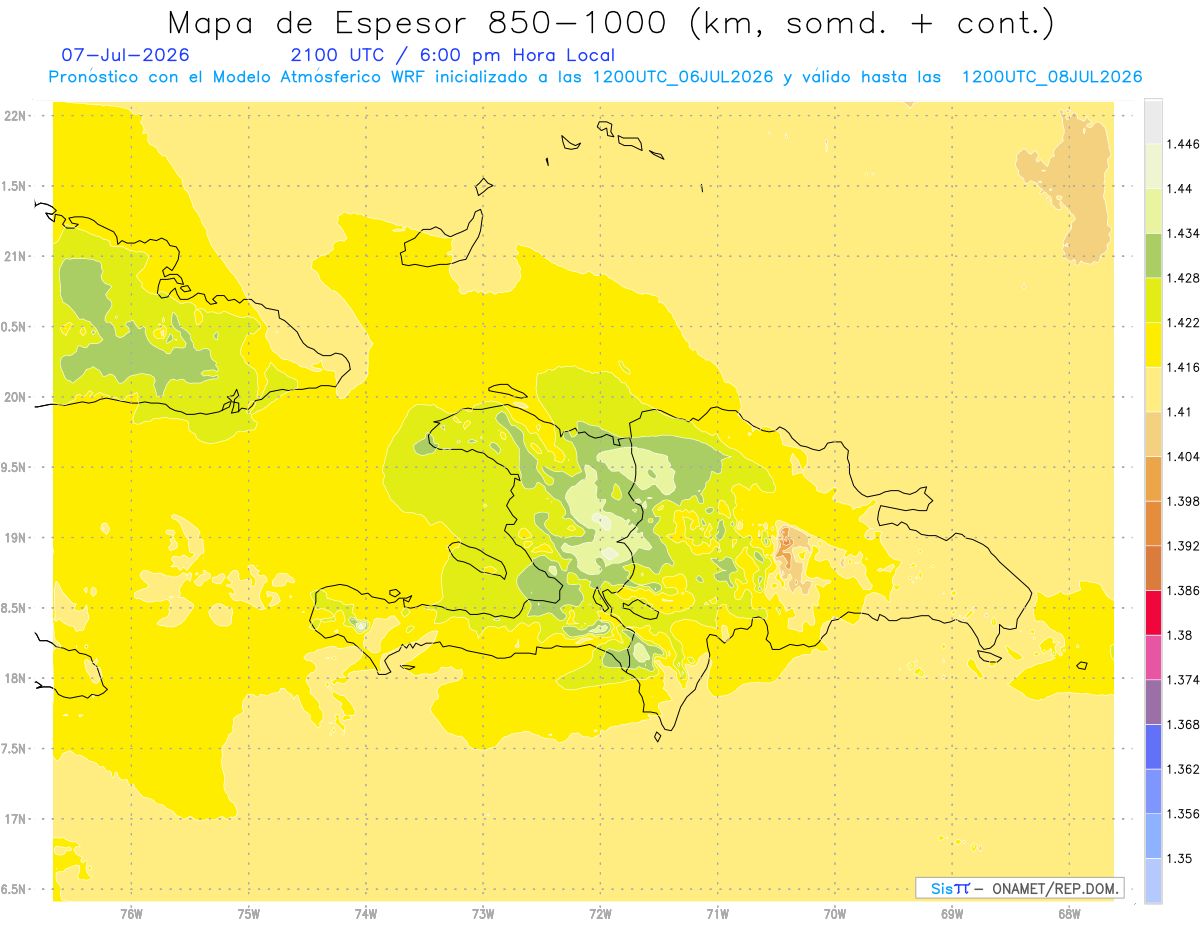Viewport: 1200px width, 927px height.
Task: Click the 18N latitude label
Action: point(17,679)
